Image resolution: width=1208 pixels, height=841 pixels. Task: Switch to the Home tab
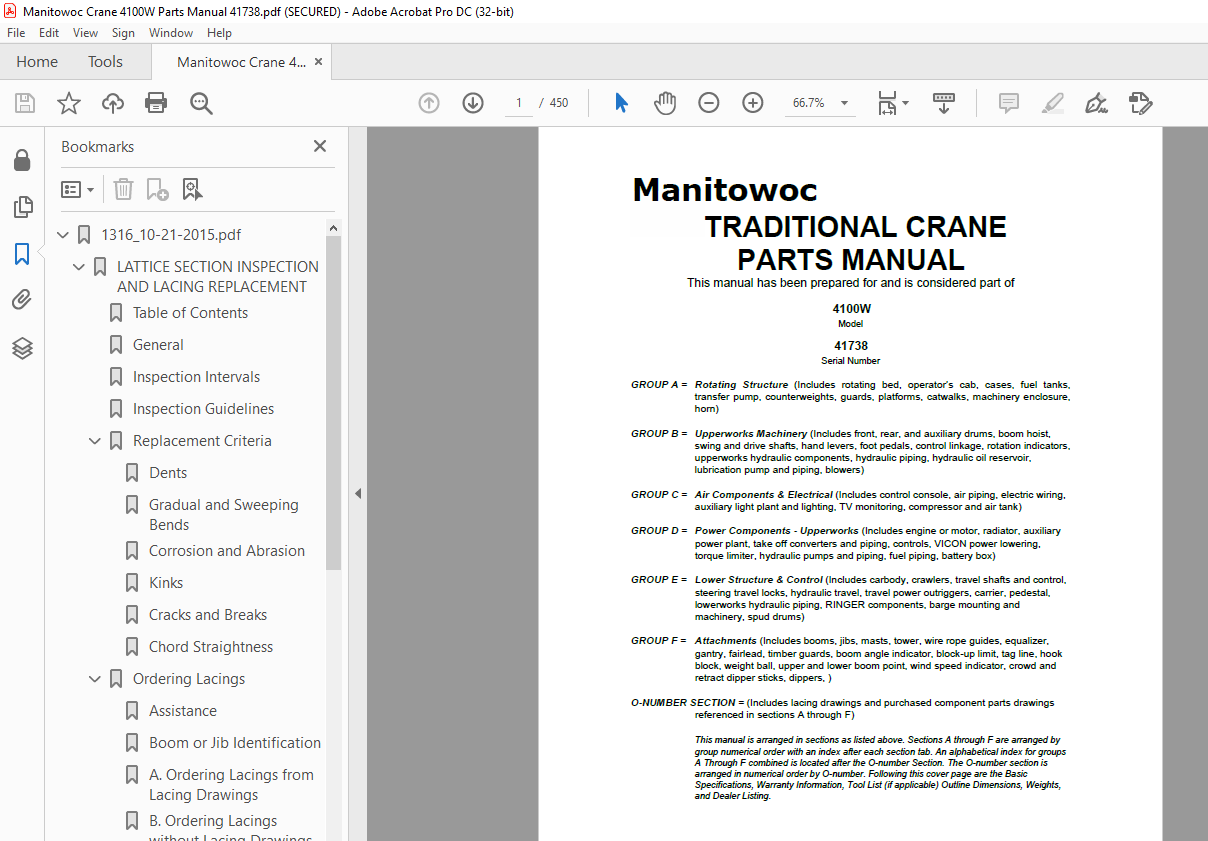(x=37, y=62)
